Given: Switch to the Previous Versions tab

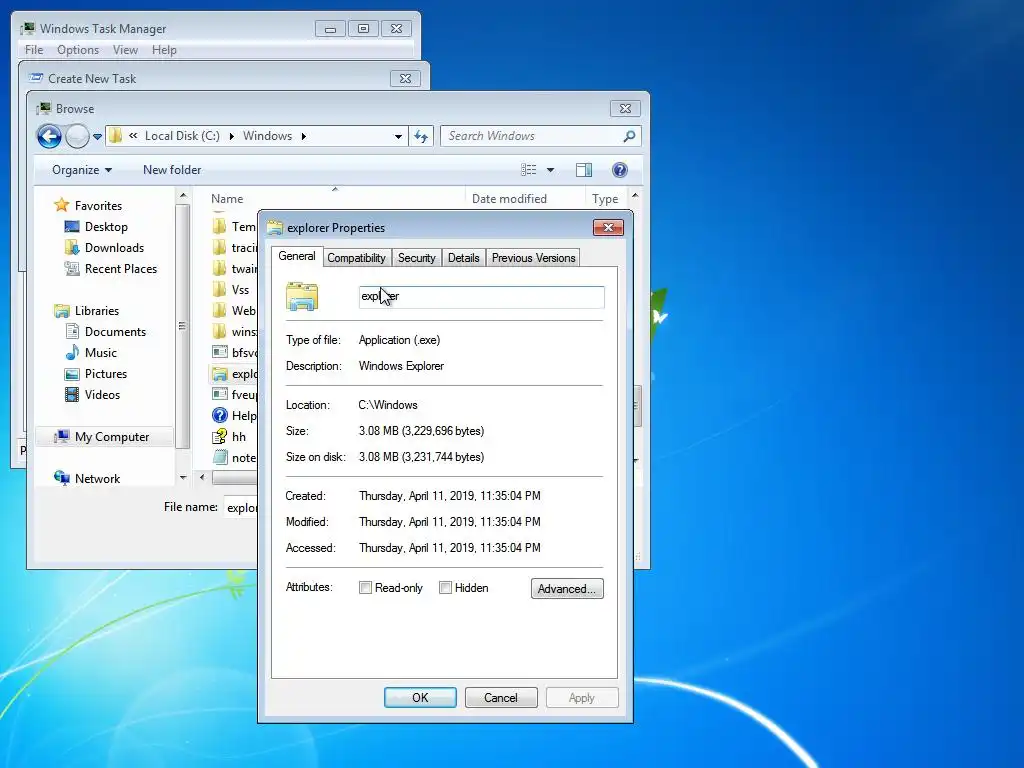Looking at the screenshot, I should (534, 258).
